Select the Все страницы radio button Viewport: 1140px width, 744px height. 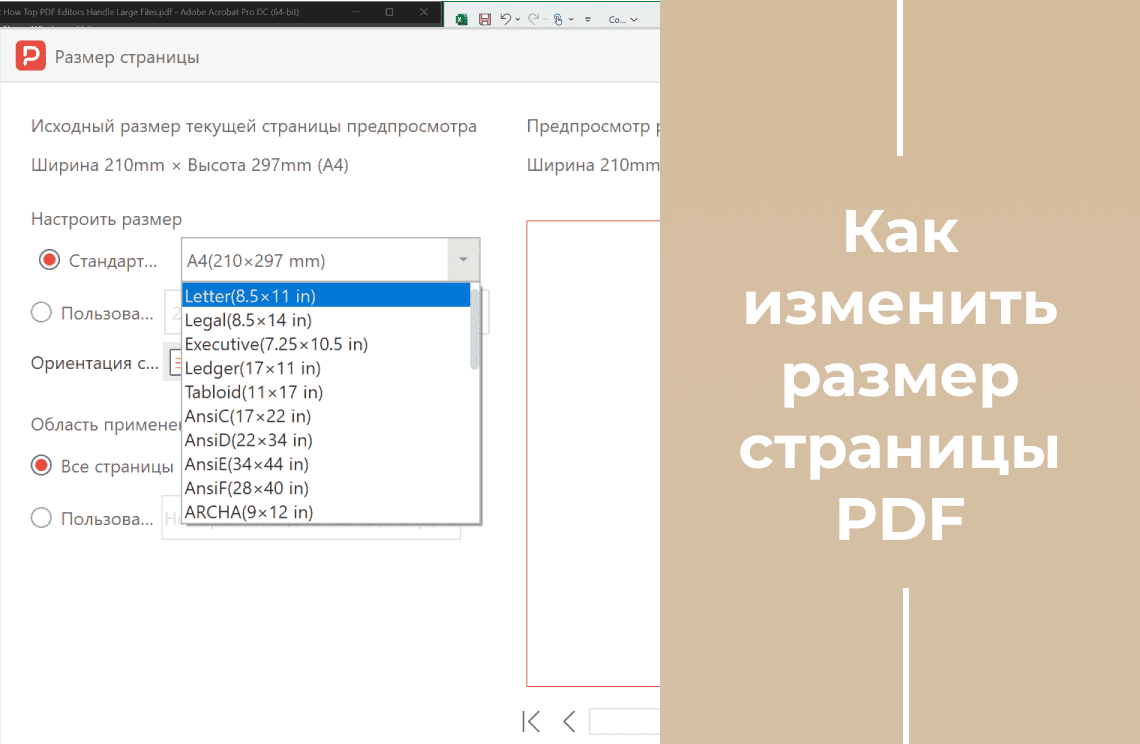(42, 465)
